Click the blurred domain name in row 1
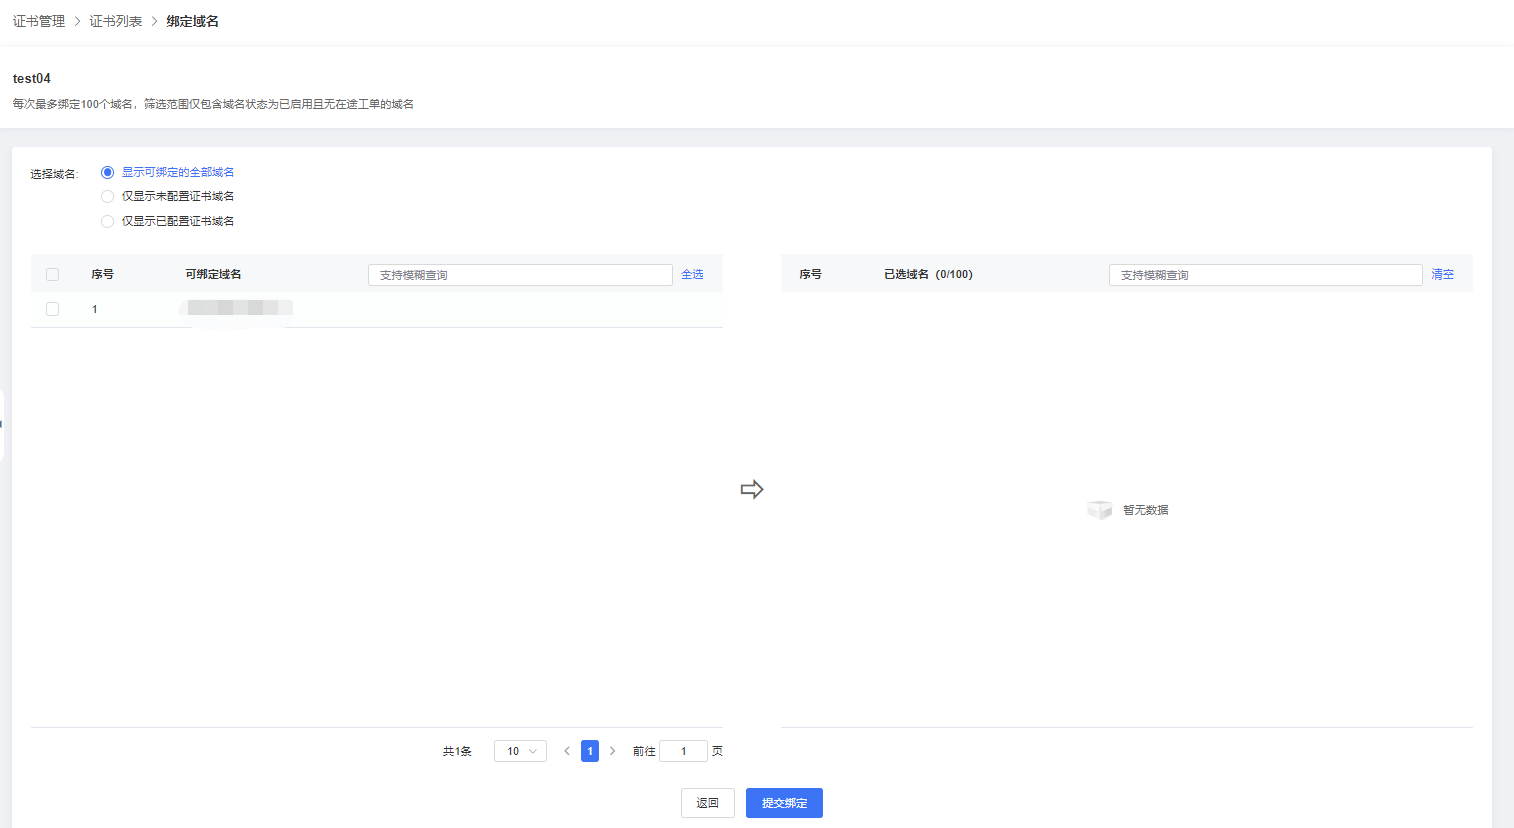Viewport: 1514px width, 828px height. tap(236, 308)
